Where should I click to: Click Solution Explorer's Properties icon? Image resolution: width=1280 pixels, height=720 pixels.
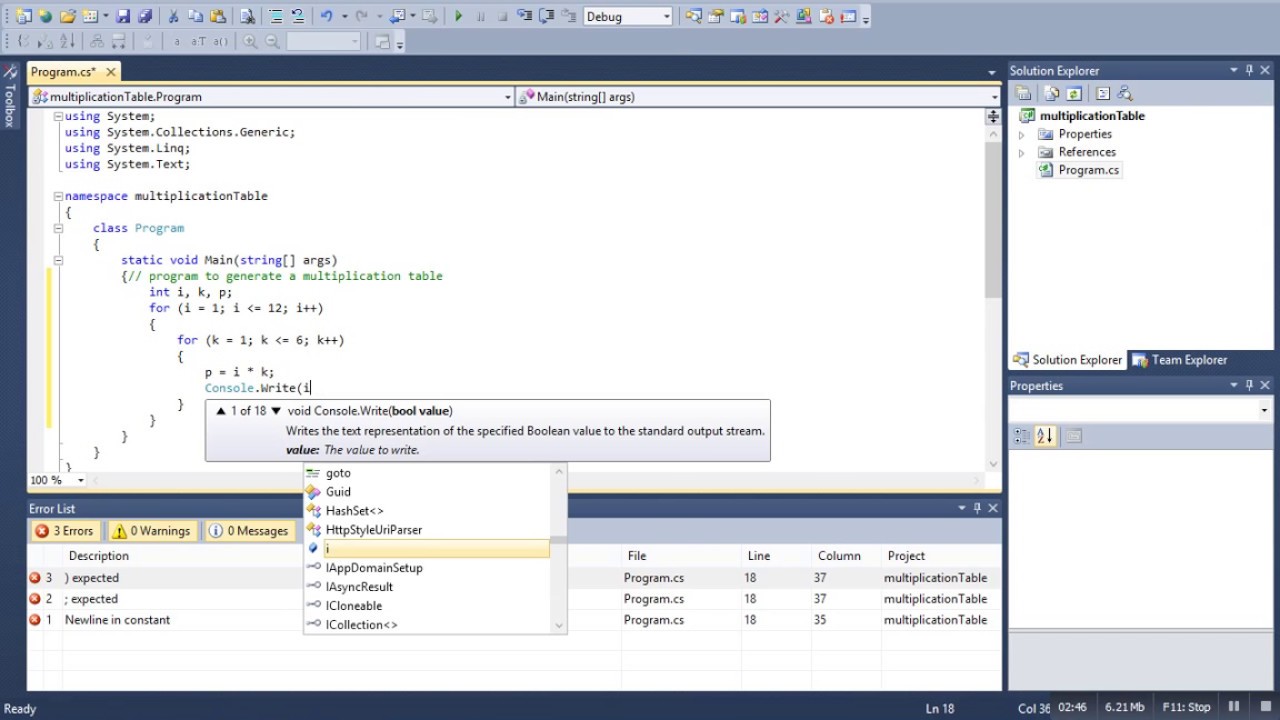coord(1023,93)
